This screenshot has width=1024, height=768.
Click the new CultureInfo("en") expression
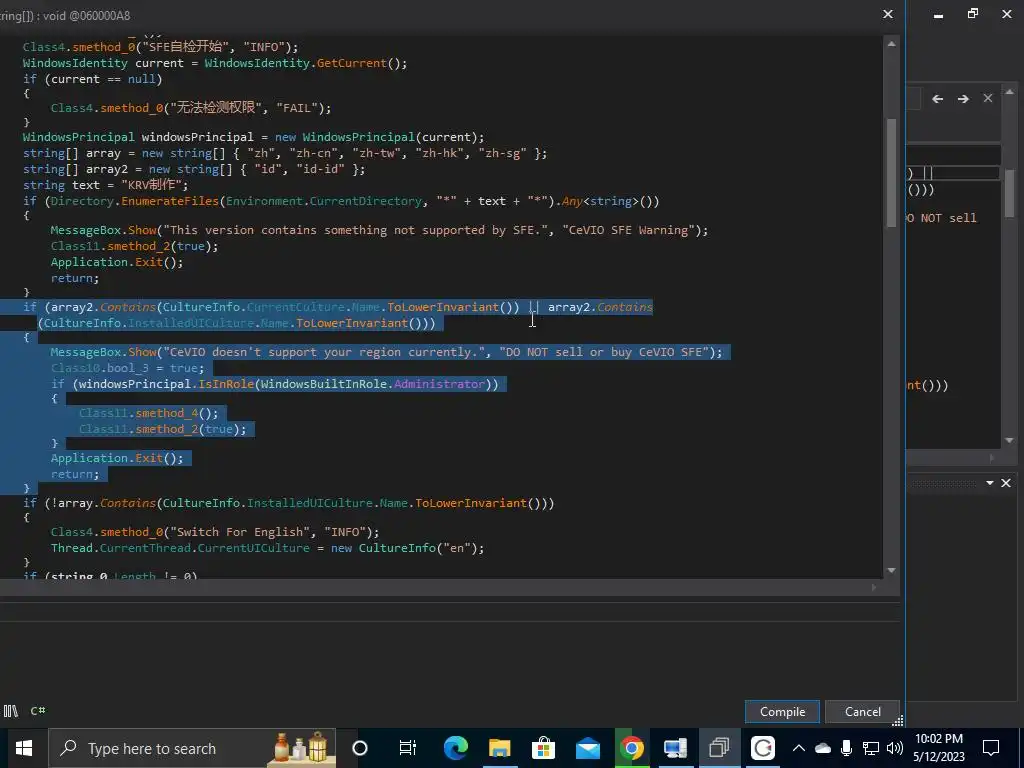[404, 548]
